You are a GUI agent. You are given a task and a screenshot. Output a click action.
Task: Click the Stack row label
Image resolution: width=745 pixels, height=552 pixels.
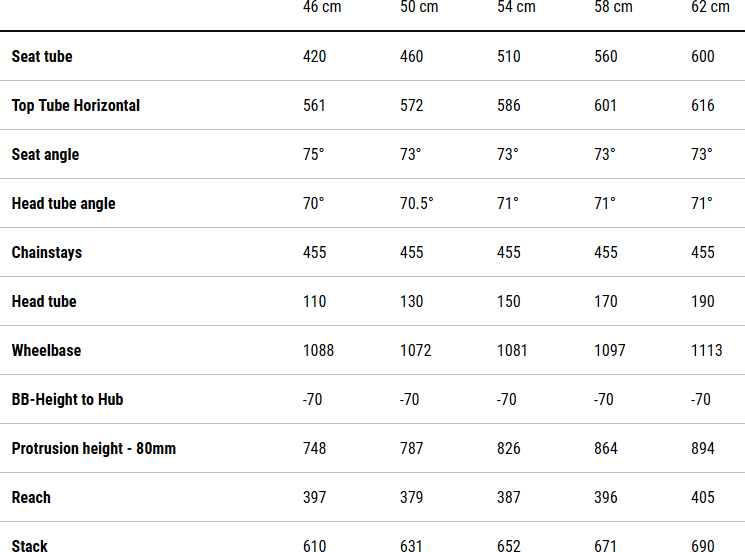(30, 545)
